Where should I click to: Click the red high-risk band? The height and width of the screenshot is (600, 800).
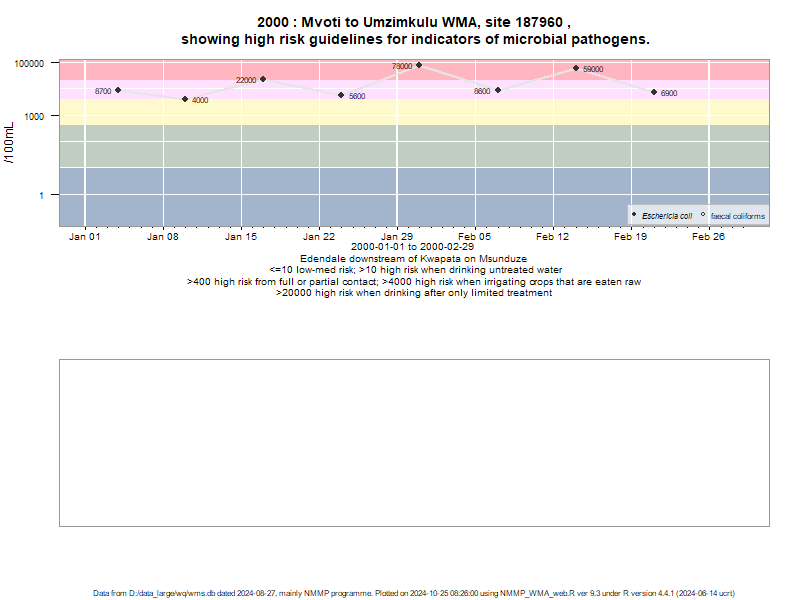click(414, 70)
